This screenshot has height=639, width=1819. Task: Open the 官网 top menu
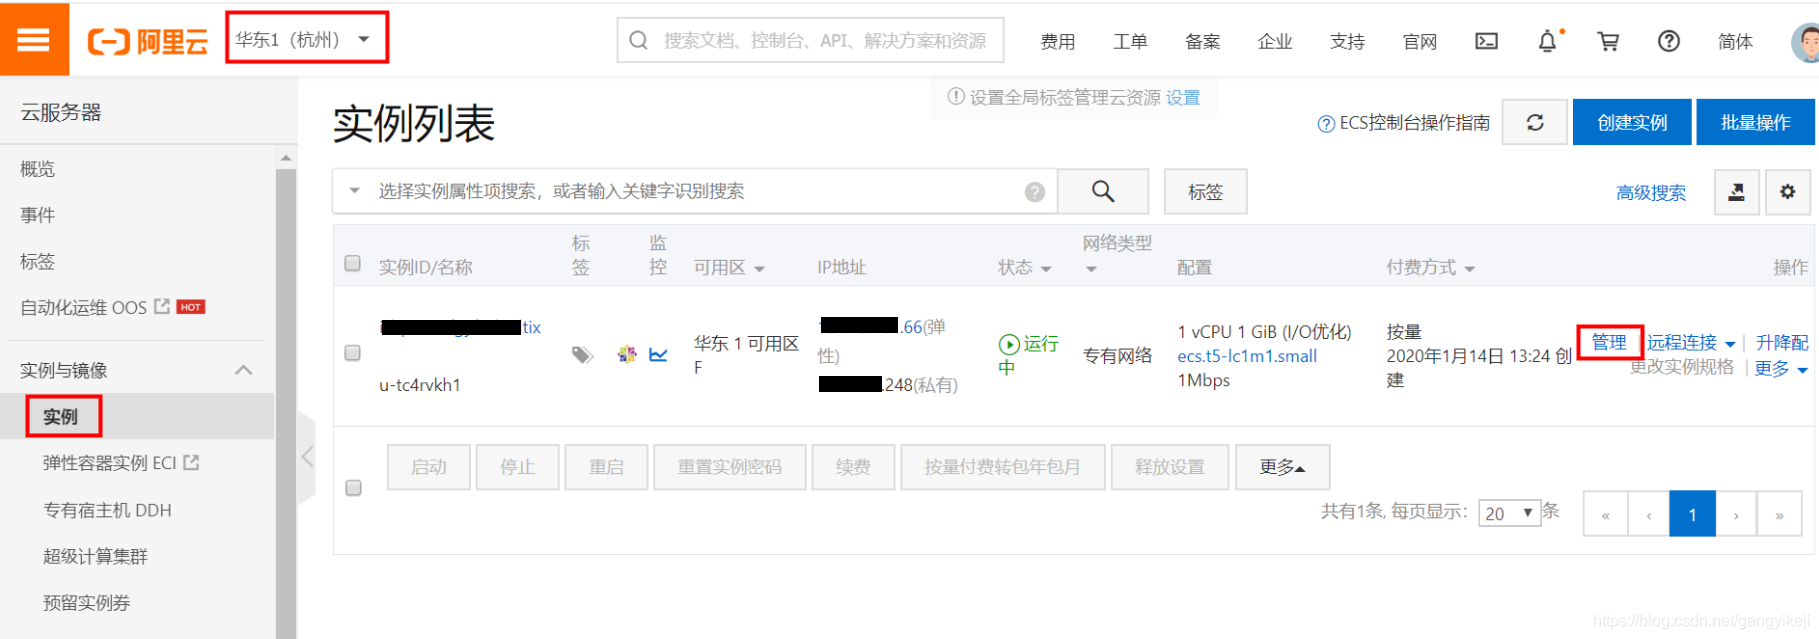pyautogui.click(x=1420, y=41)
